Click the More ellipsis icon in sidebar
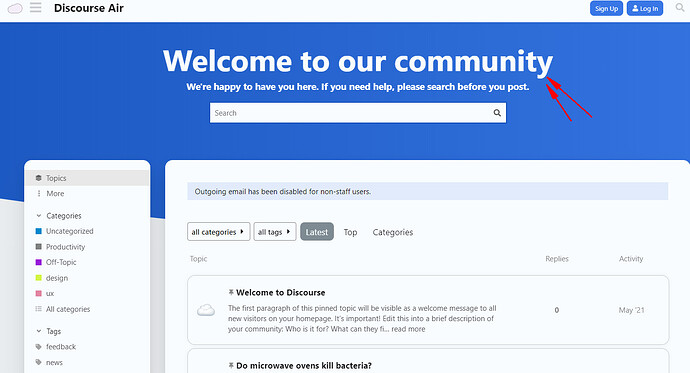This screenshot has width=690, height=373. [39, 194]
